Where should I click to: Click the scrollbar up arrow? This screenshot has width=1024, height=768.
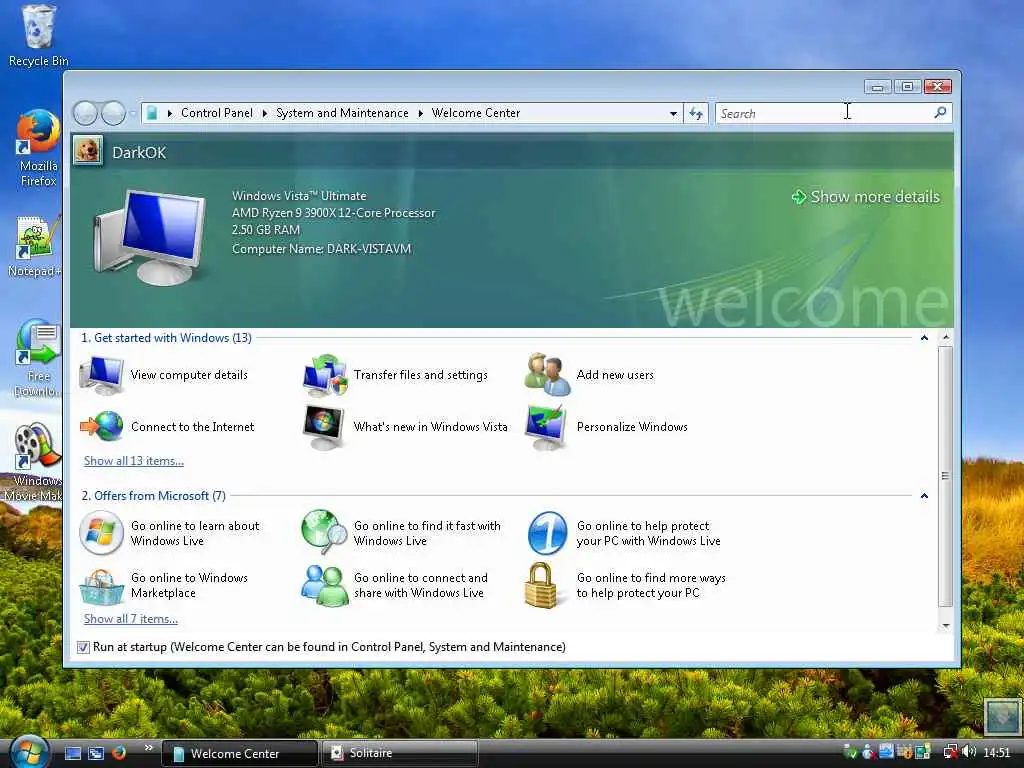[946, 338]
